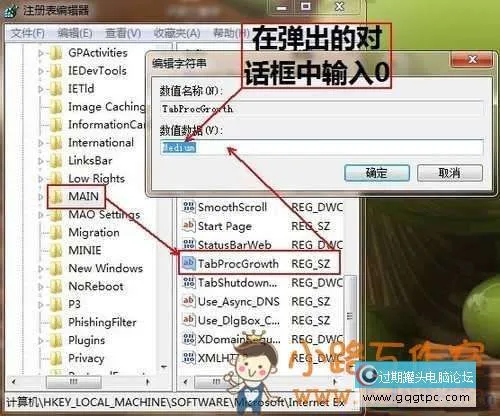Select the LinksBar tree item
The image size is (500, 416).
click(x=90, y=161)
